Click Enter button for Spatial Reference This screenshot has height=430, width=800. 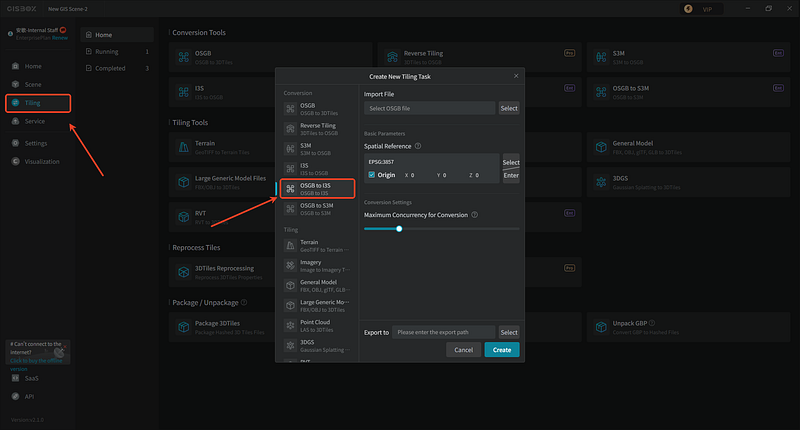(511, 176)
